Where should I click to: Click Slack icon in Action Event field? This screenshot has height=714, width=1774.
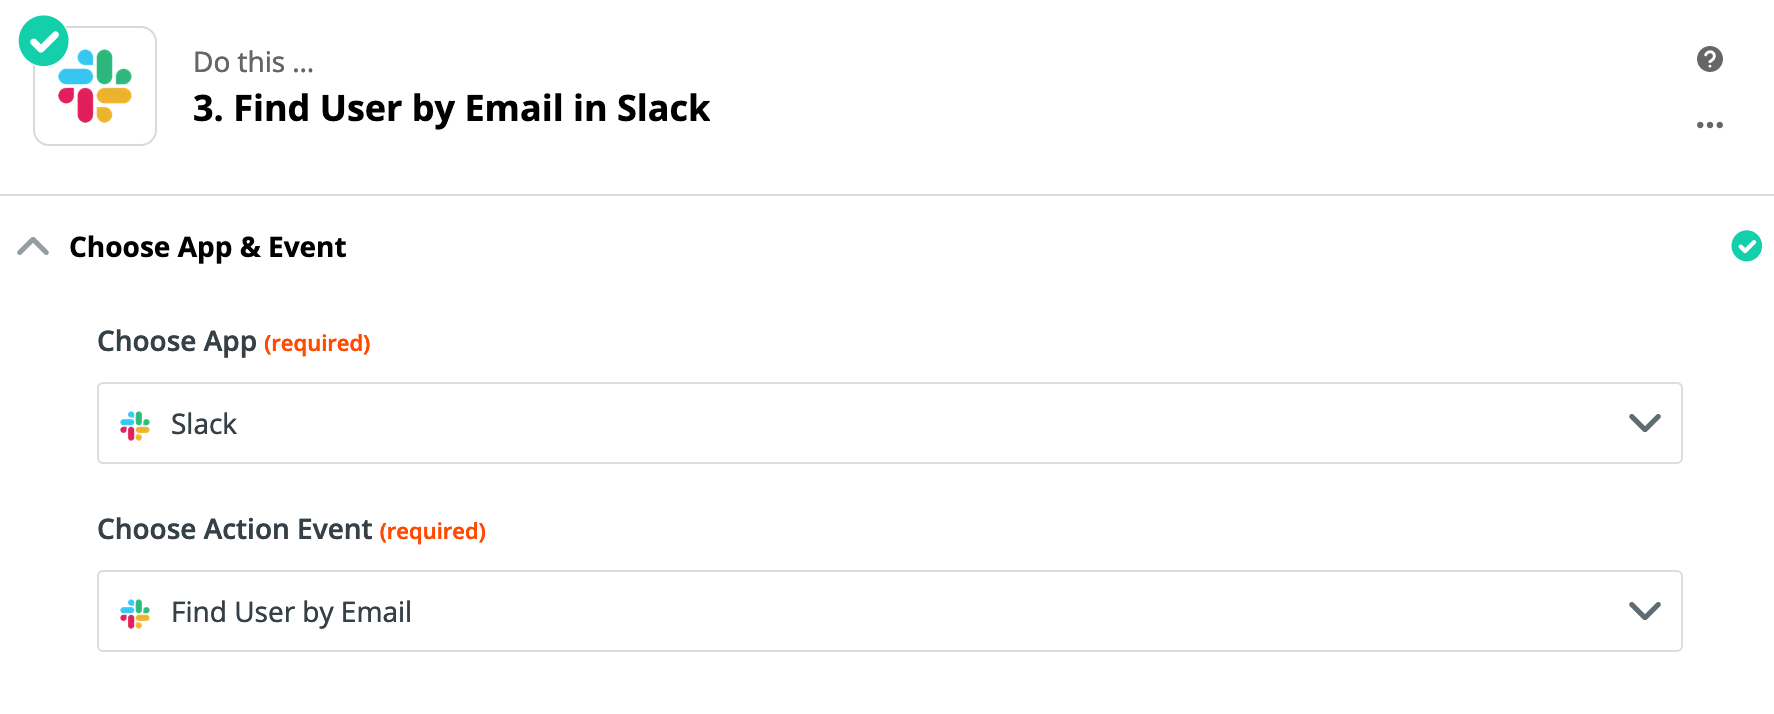[135, 613]
